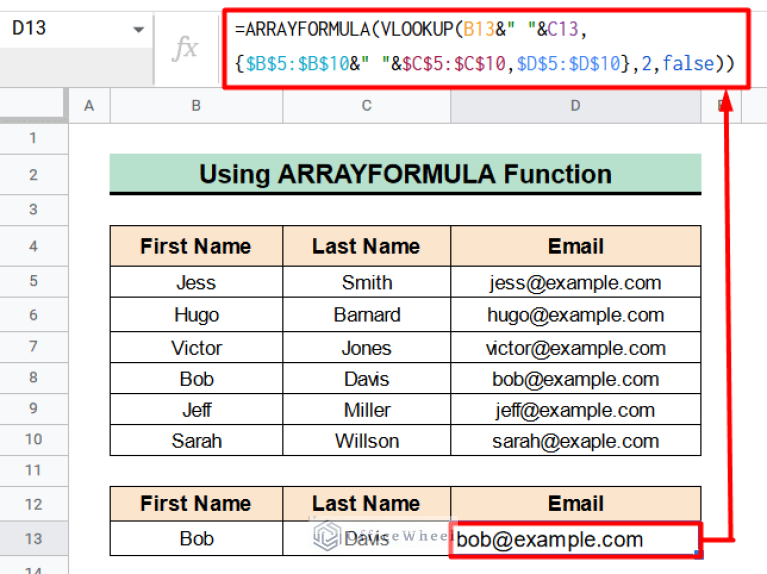
Task: Click the select-all corner box
Action: coord(33,106)
